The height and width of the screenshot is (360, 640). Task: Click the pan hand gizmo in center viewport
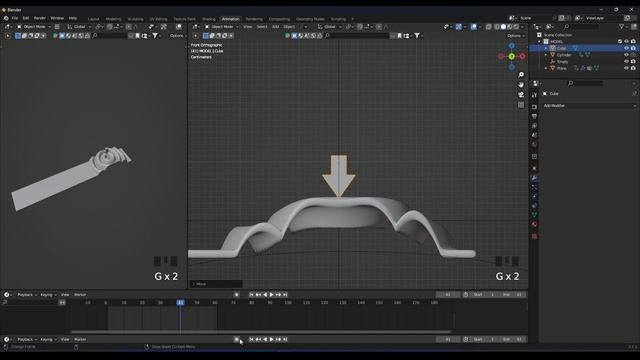click(x=521, y=84)
